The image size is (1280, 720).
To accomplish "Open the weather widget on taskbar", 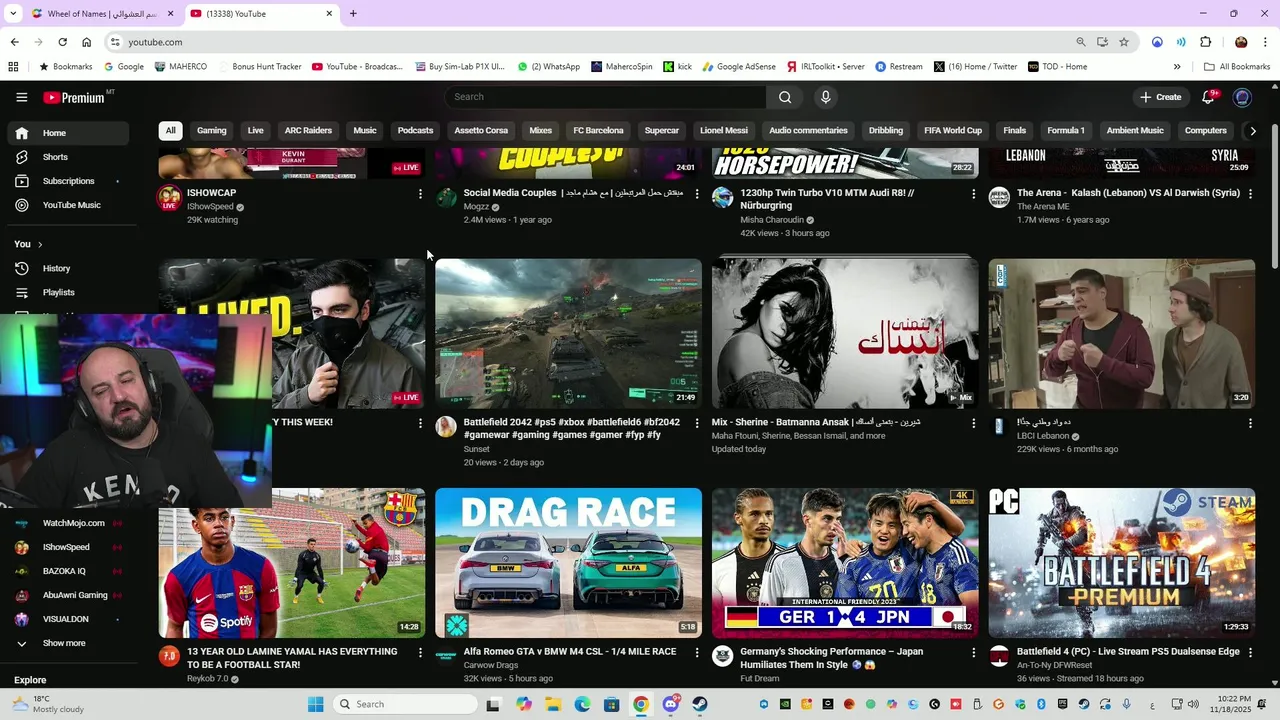I will point(48,704).
